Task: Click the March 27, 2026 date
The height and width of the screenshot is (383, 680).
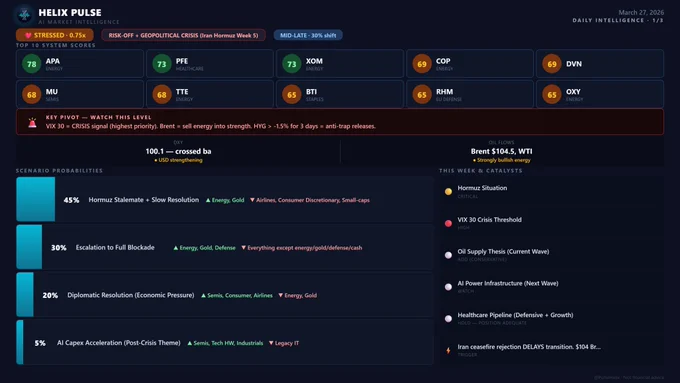Action: click(641, 13)
